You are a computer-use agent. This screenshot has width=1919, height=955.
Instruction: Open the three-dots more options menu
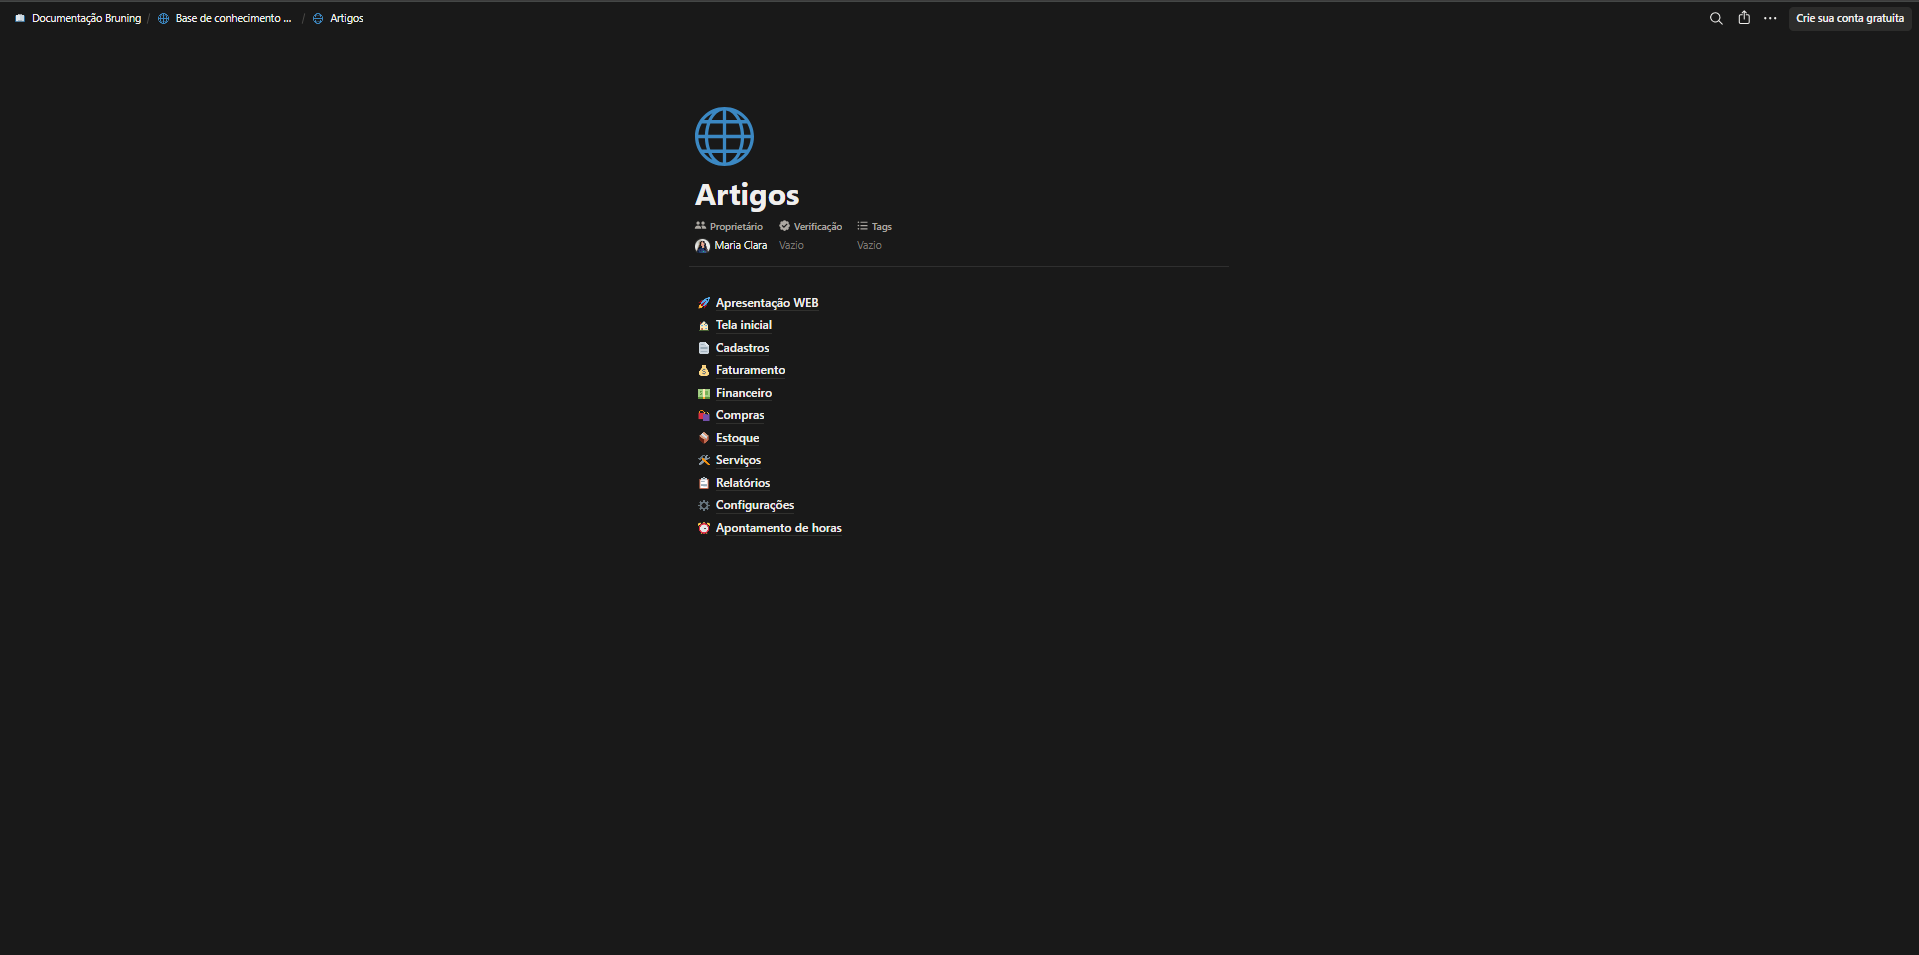click(1770, 18)
